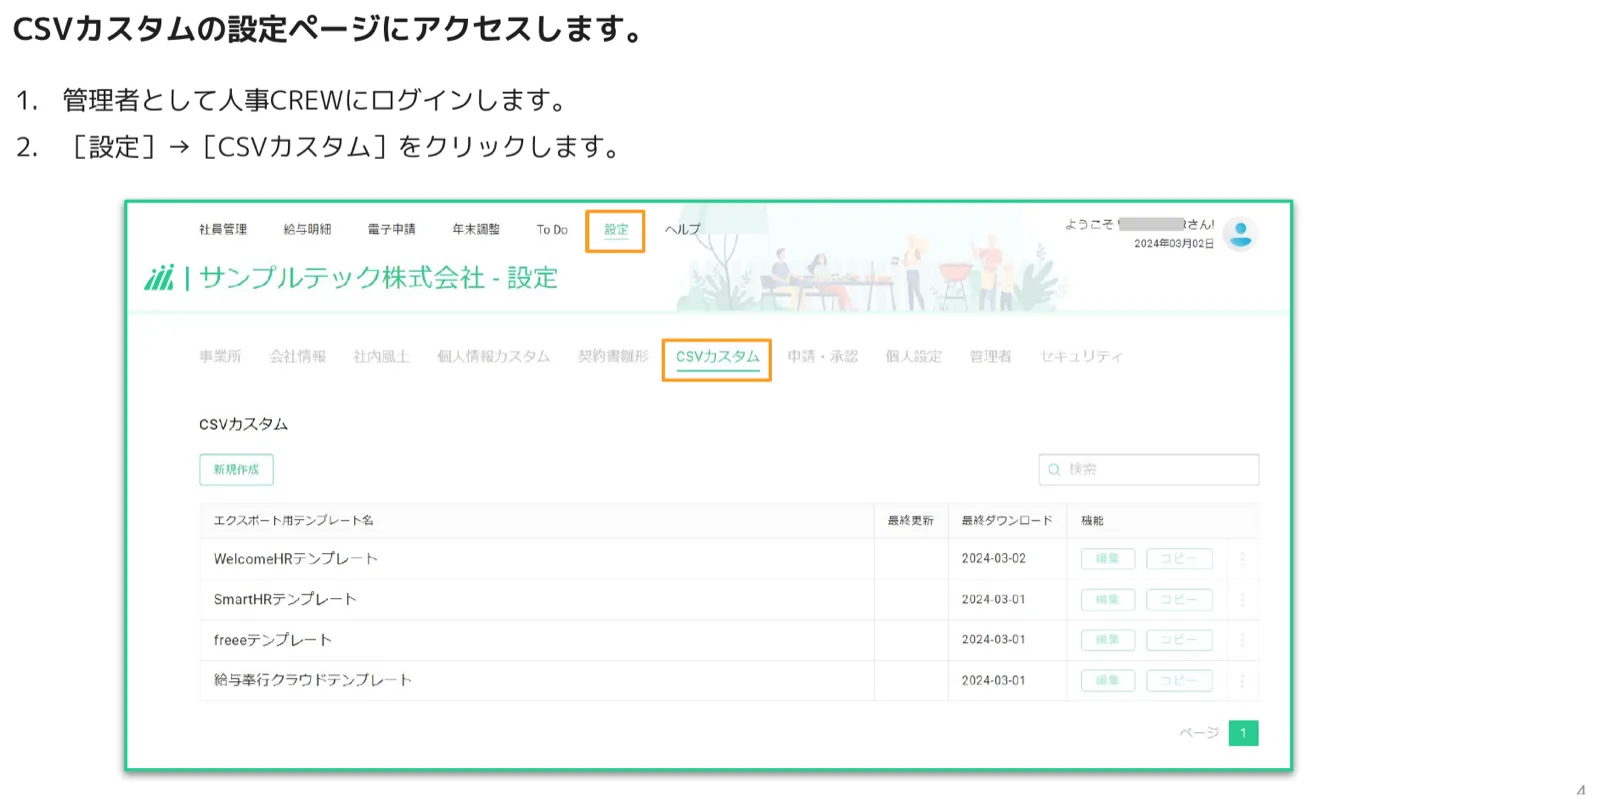1600x808 pixels.
Task: Switch to the 申請・承認 tab
Action: coord(822,356)
